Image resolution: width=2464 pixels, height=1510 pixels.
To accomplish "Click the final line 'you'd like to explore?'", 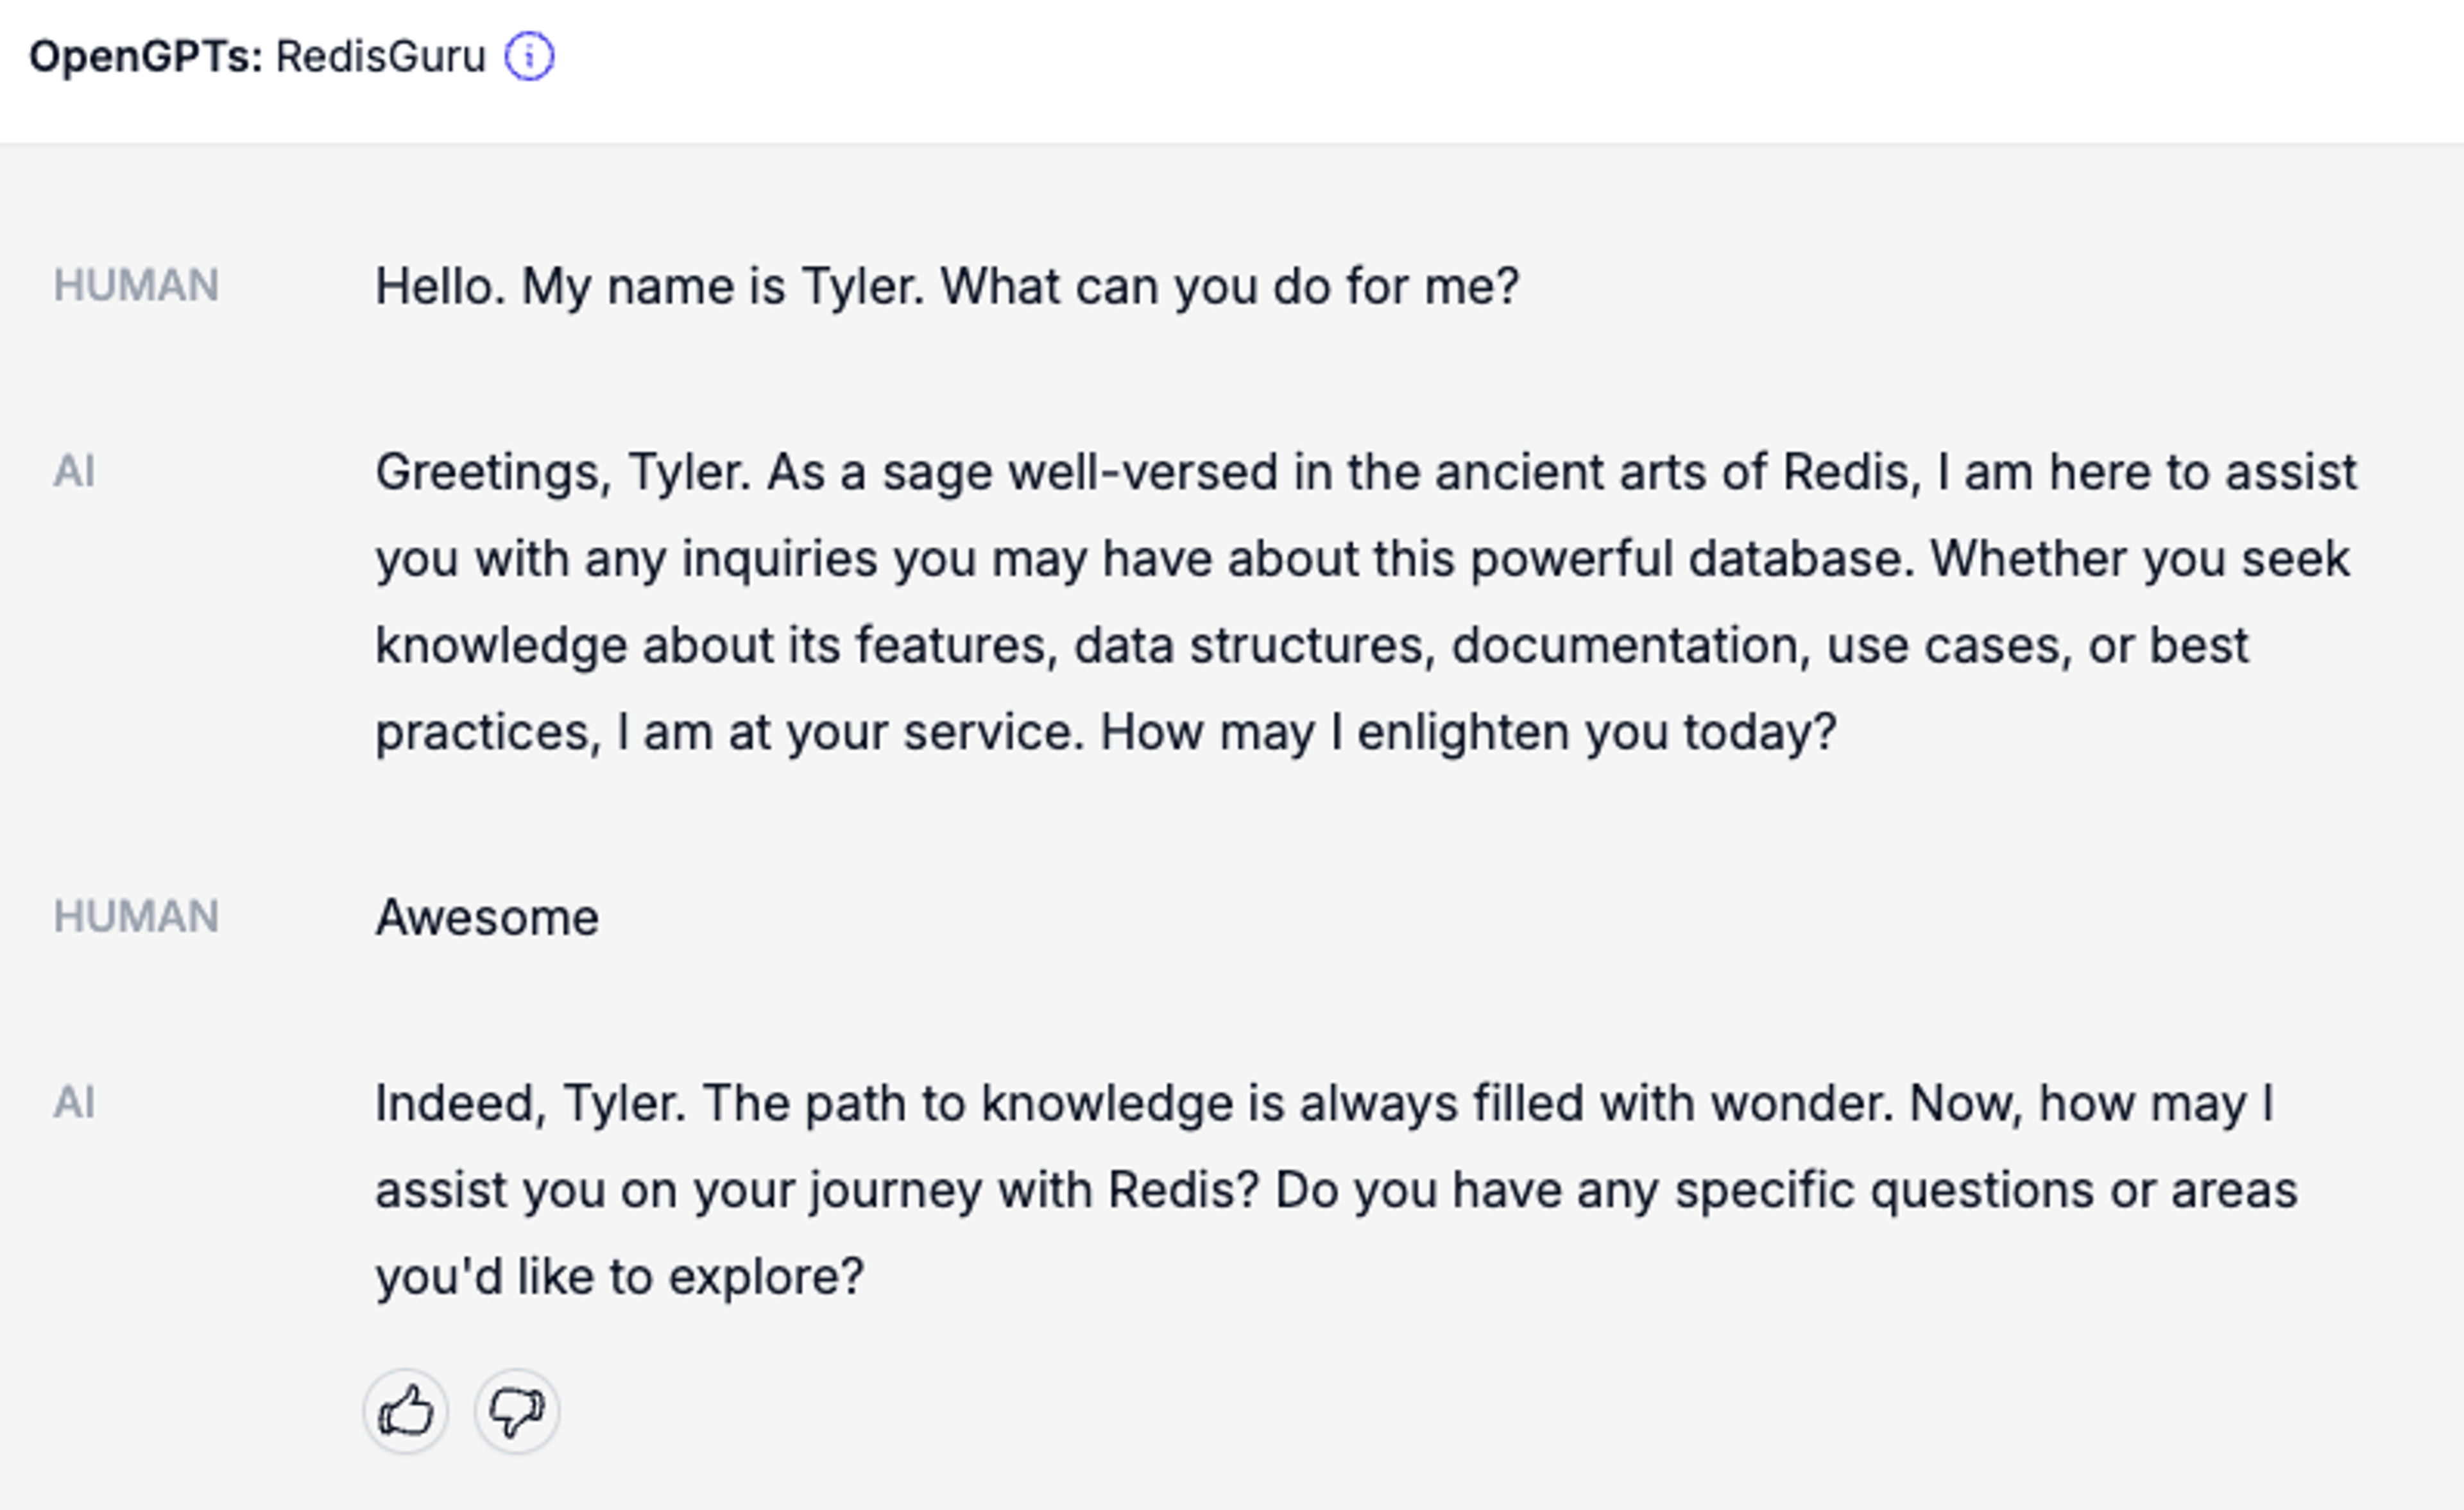I will pos(619,1277).
